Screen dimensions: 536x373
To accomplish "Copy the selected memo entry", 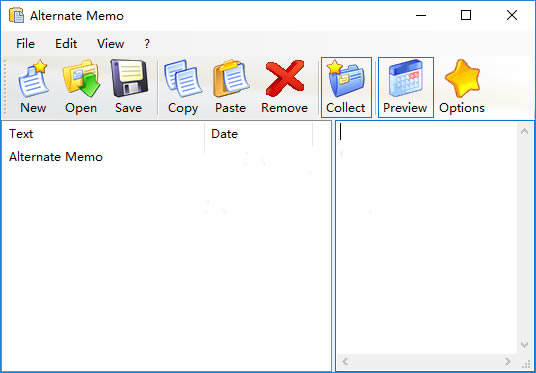I will point(183,88).
